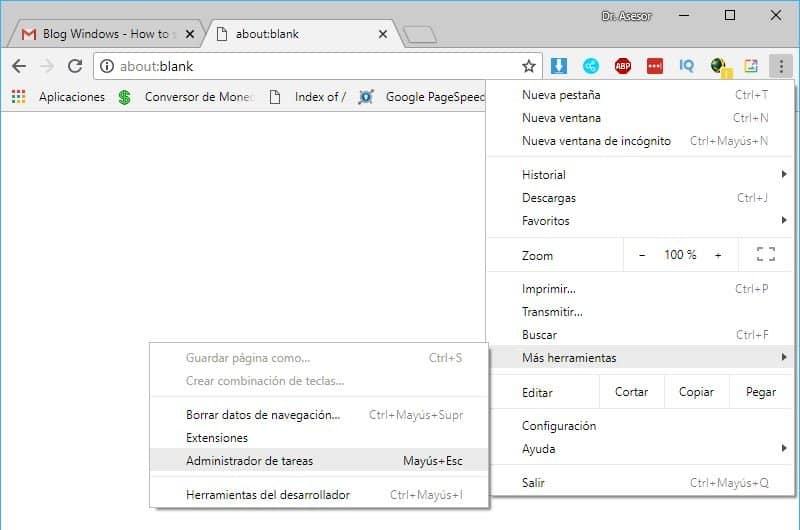Image resolution: width=800 pixels, height=530 pixels.
Task: Select Buscar menu item
Action: 640,335
